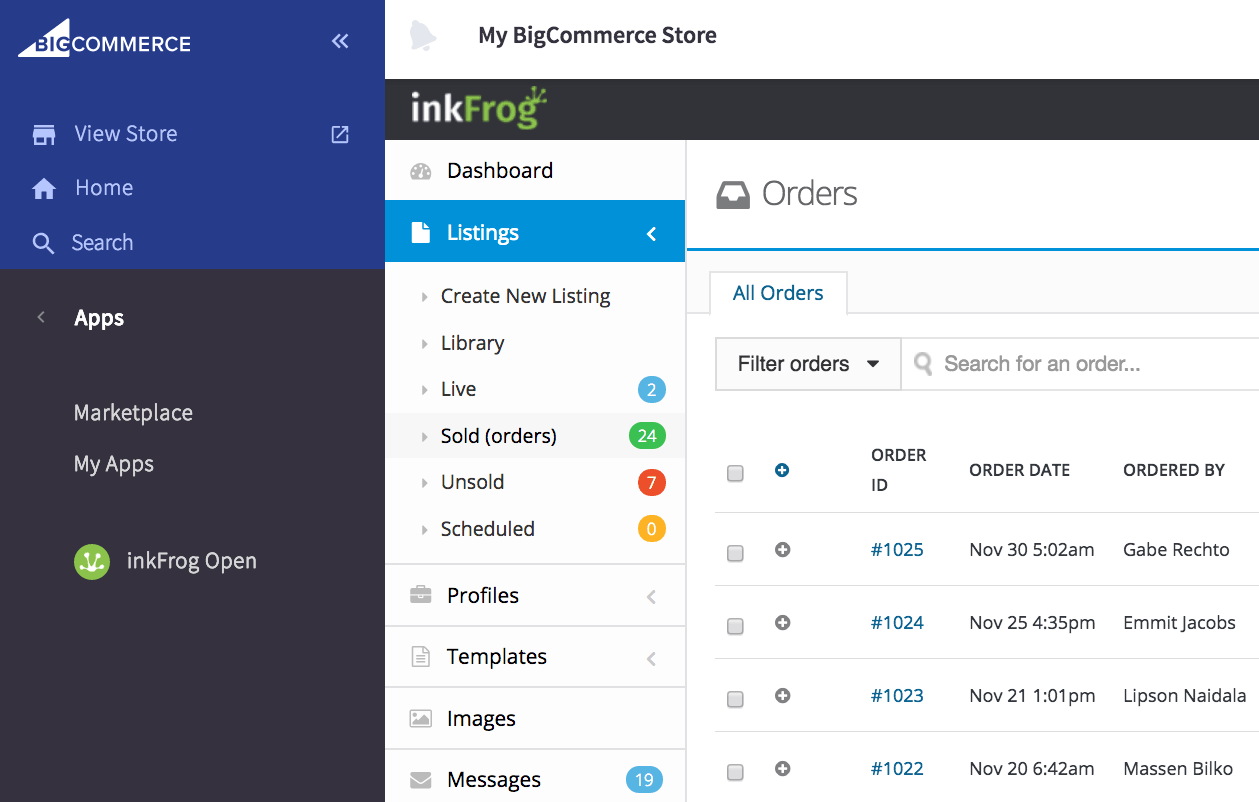
Task: Click the BigCommerce logo
Action: tap(104, 40)
